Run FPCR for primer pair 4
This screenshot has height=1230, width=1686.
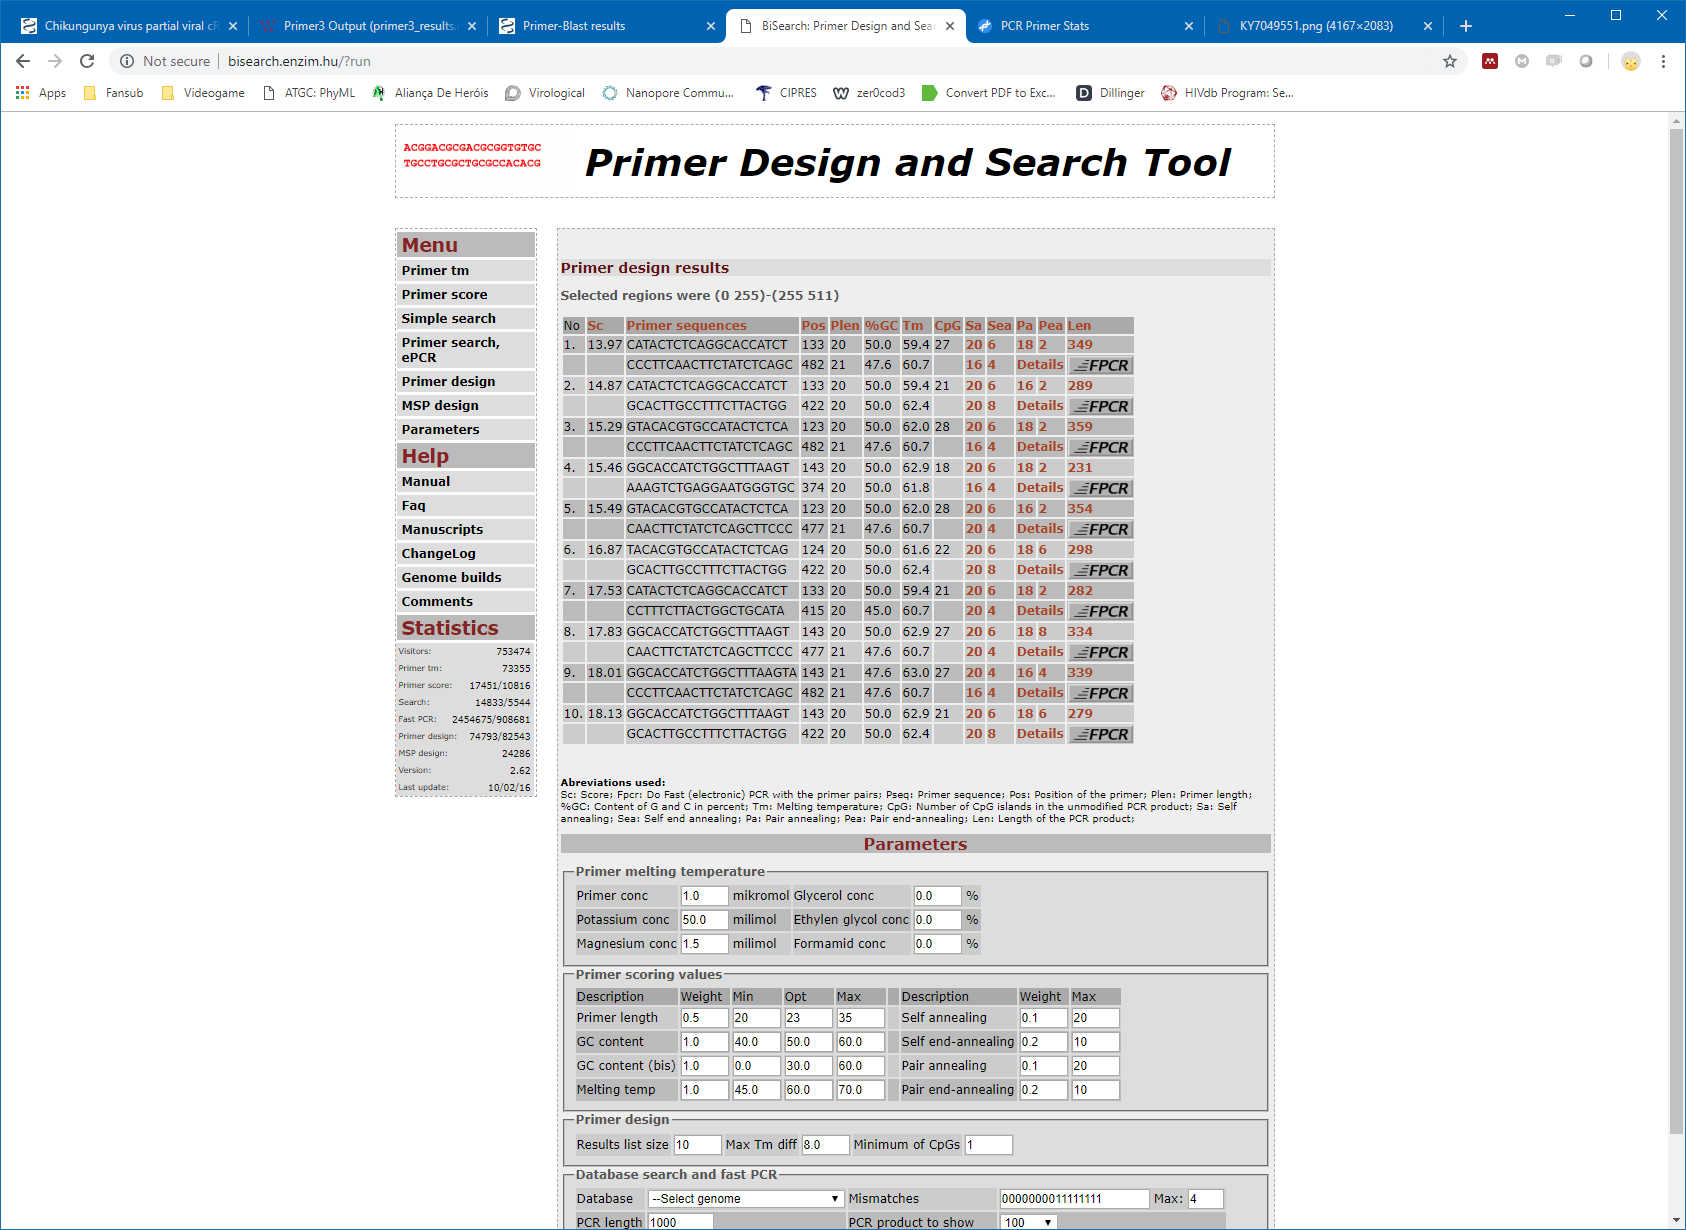click(x=1101, y=488)
